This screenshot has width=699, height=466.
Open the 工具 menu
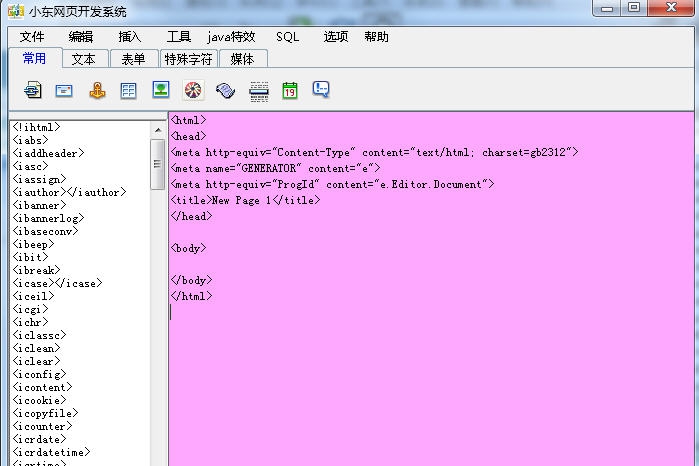click(x=179, y=37)
